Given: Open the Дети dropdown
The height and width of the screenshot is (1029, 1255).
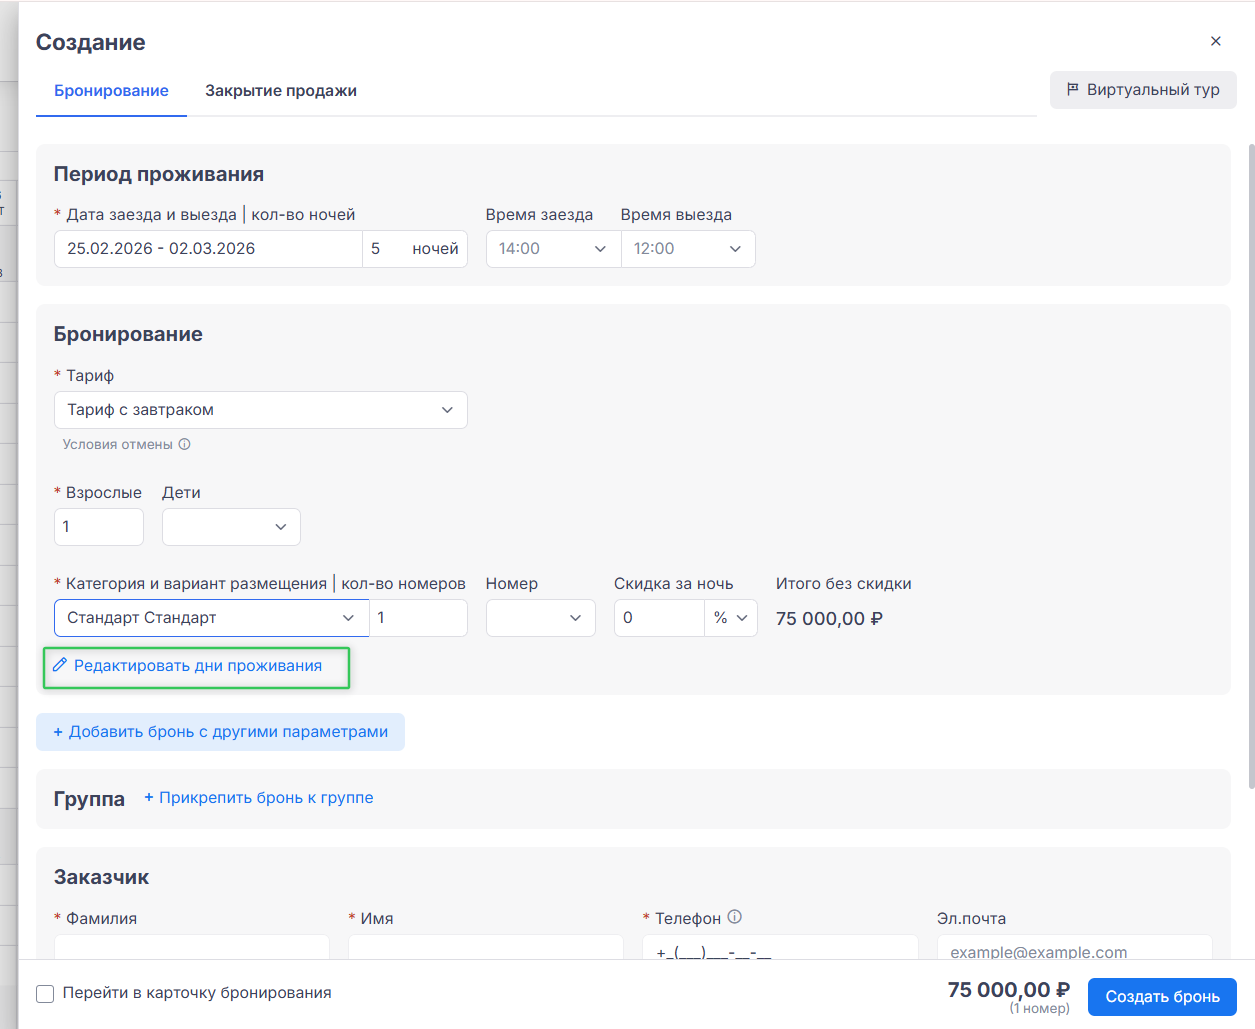Looking at the screenshot, I should click(x=231, y=527).
